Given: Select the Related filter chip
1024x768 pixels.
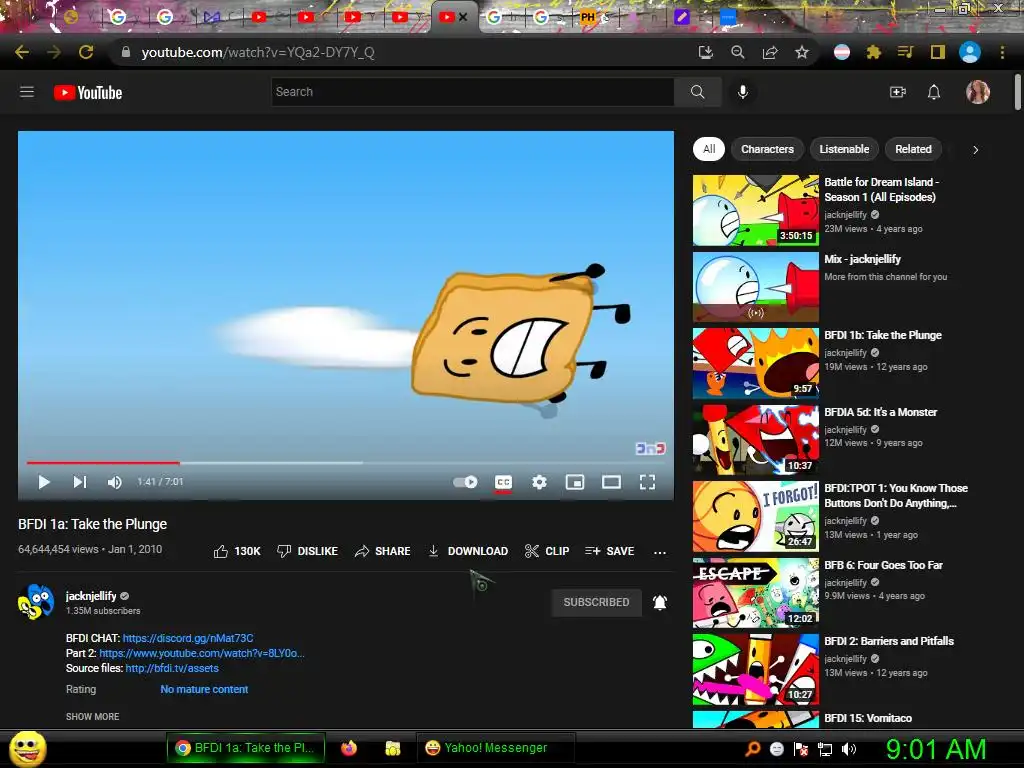Looking at the screenshot, I should tap(913, 149).
